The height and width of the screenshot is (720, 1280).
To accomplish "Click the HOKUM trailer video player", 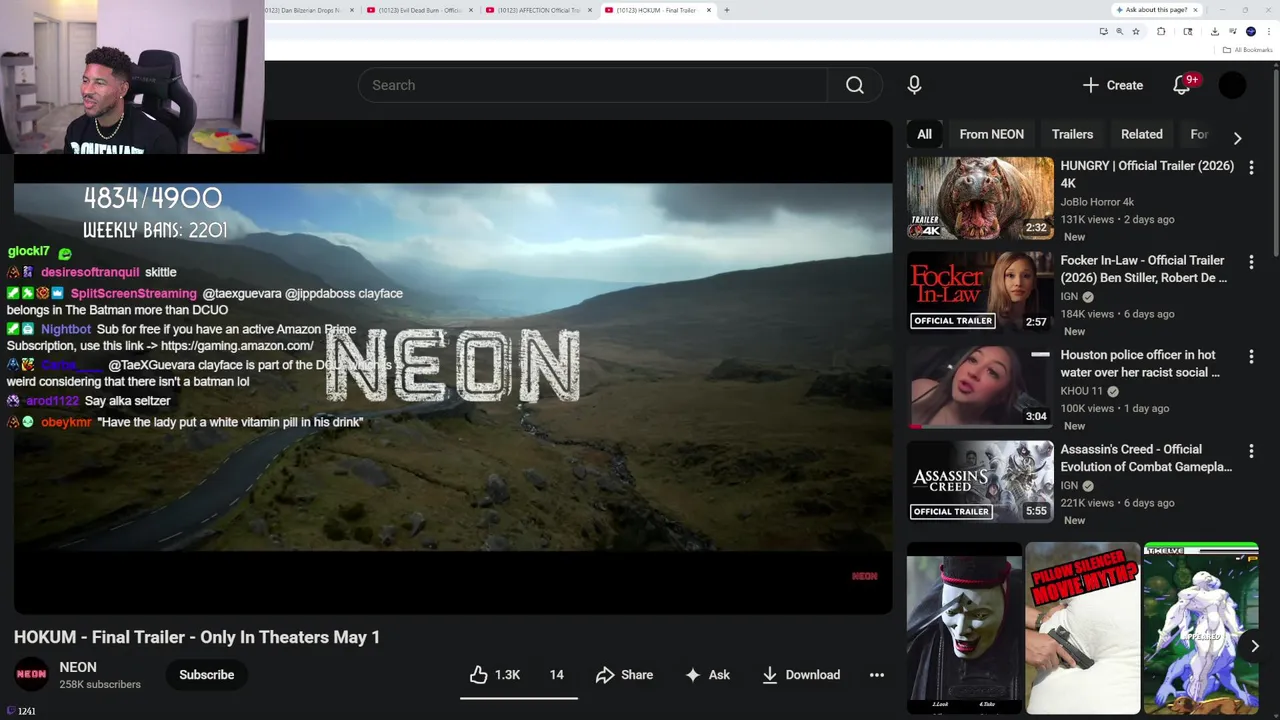I will [453, 367].
